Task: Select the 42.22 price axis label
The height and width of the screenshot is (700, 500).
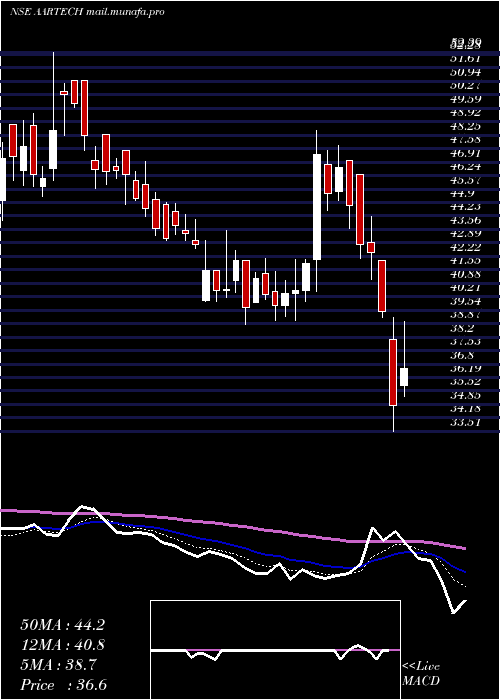Action: tap(466, 247)
